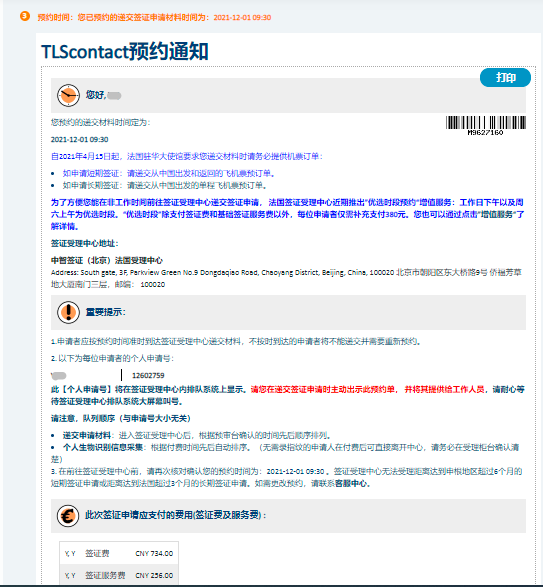Click the 签证服务费 CNY 256.00 row
The height and width of the screenshot is (587, 543).
119,575
